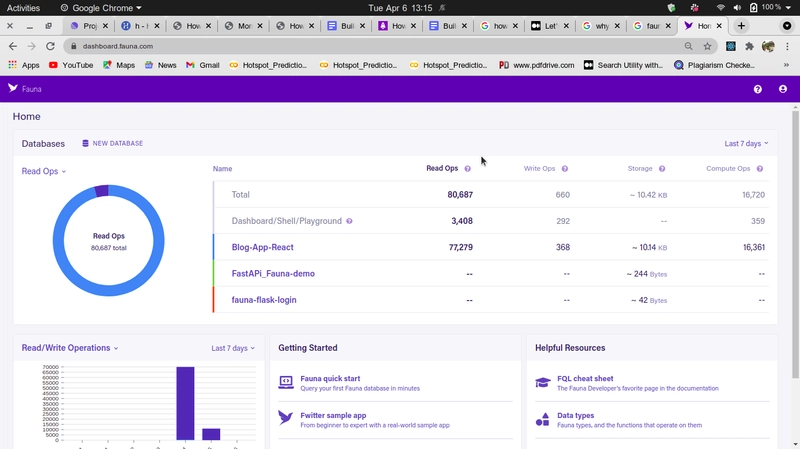Image resolution: width=800 pixels, height=449 pixels.
Task: Click the Read Ops column help icon
Action: tap(467, 169)
